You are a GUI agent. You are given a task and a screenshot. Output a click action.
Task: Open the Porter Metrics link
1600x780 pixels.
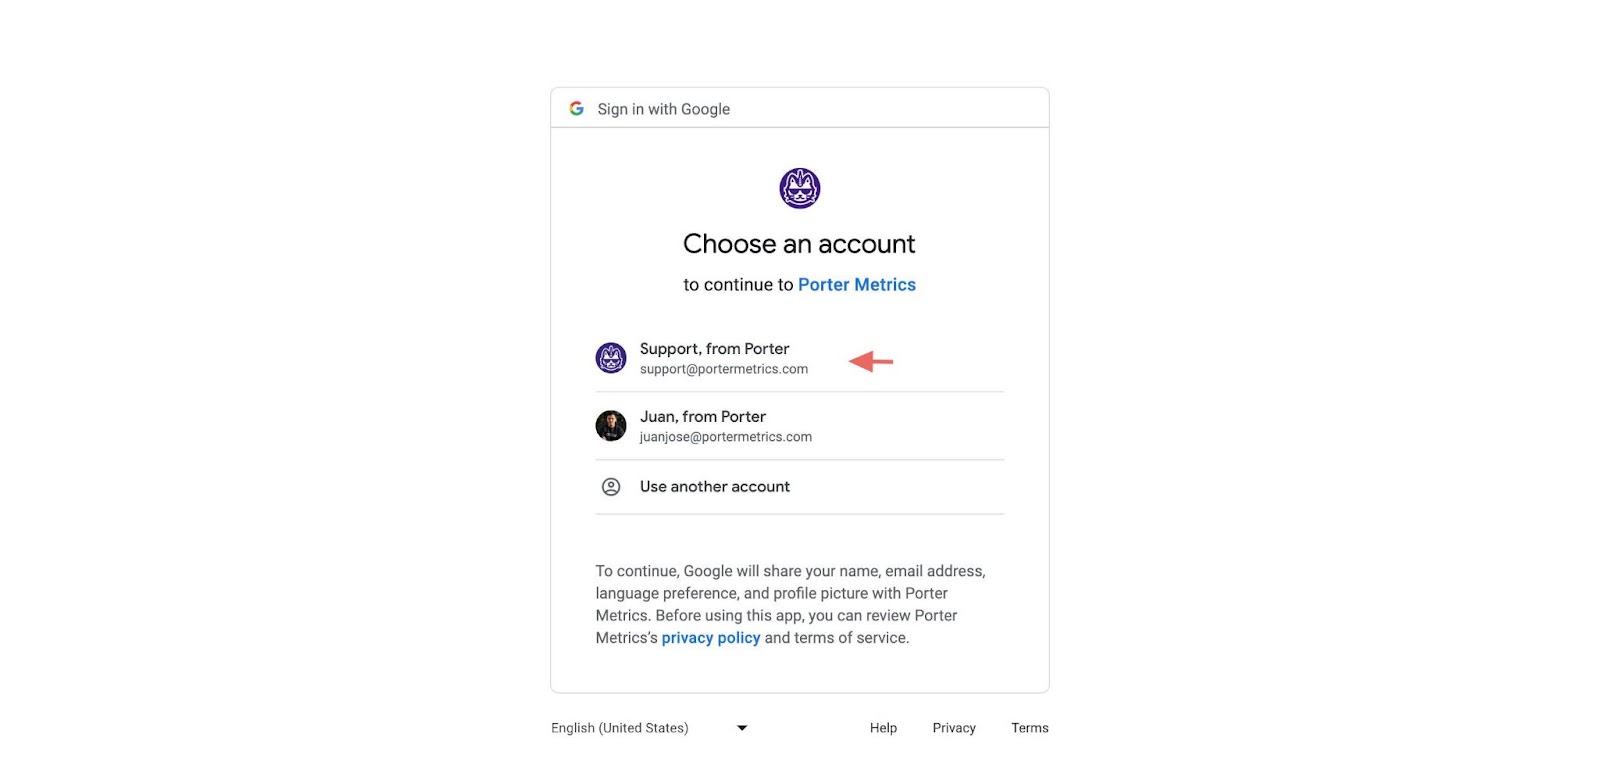pos(857,285)
